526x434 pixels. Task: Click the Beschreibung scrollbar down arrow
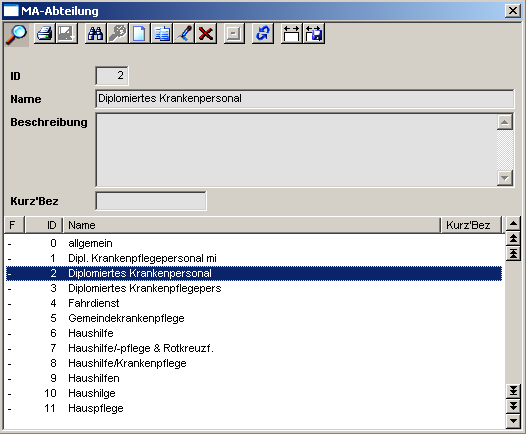click(505, 178)
